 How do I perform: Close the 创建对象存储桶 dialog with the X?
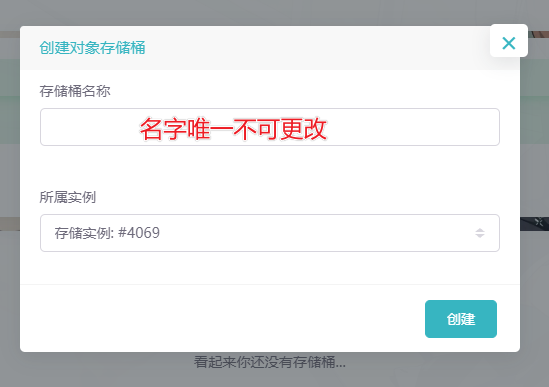click(x=508, y=43)
